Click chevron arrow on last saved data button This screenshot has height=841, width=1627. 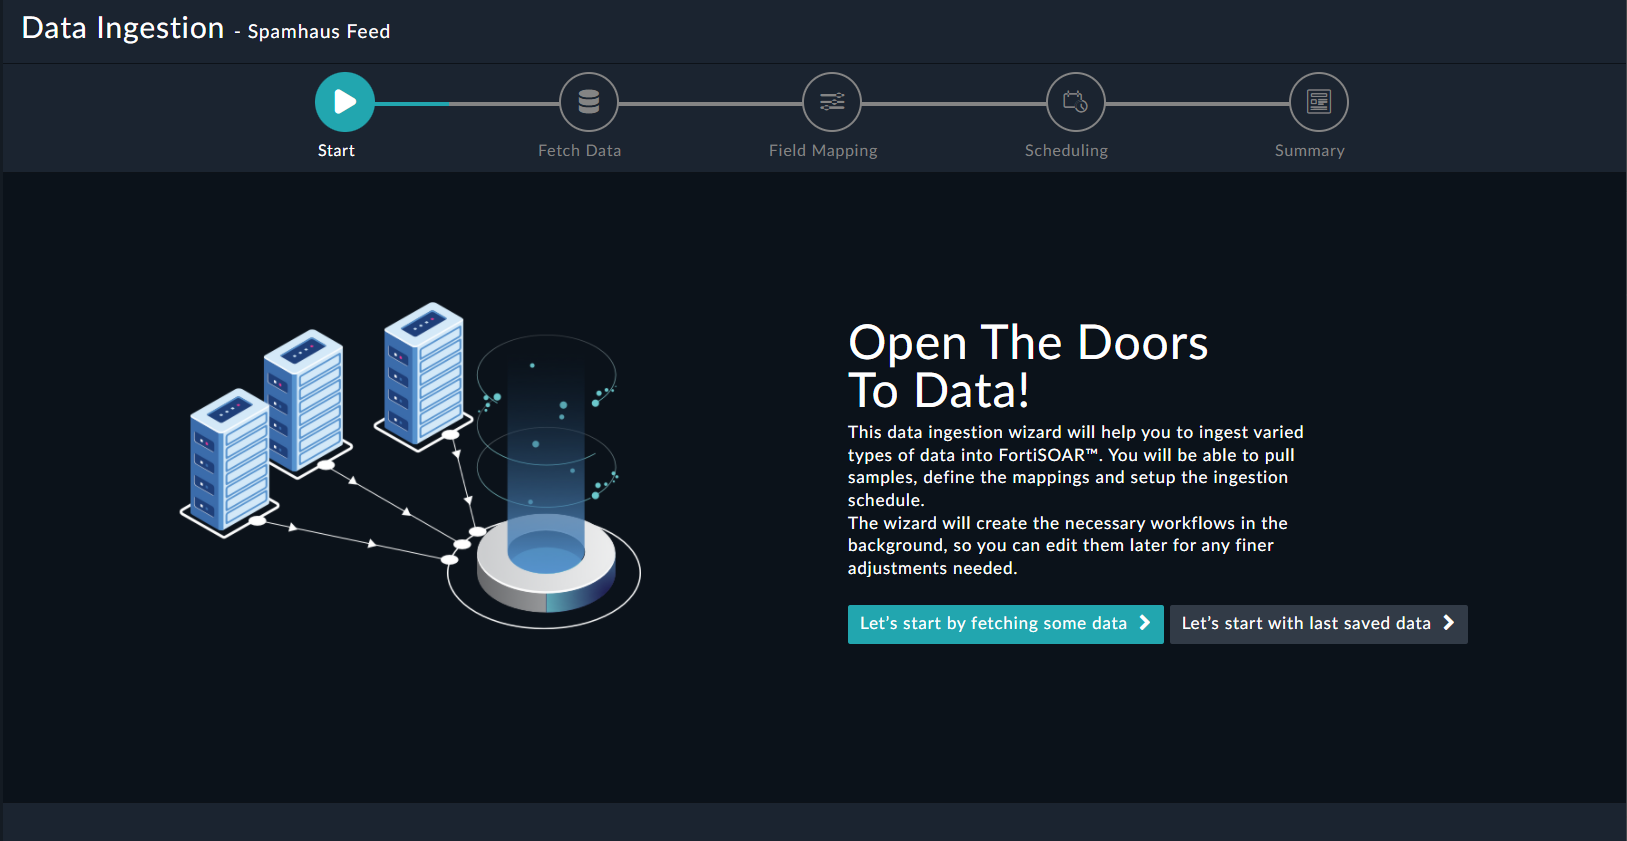[x=1448, y=623]
